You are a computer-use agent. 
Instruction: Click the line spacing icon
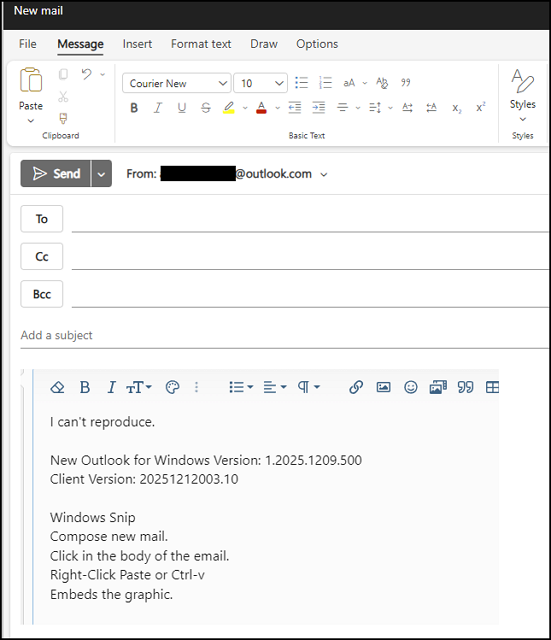point(375,107)
